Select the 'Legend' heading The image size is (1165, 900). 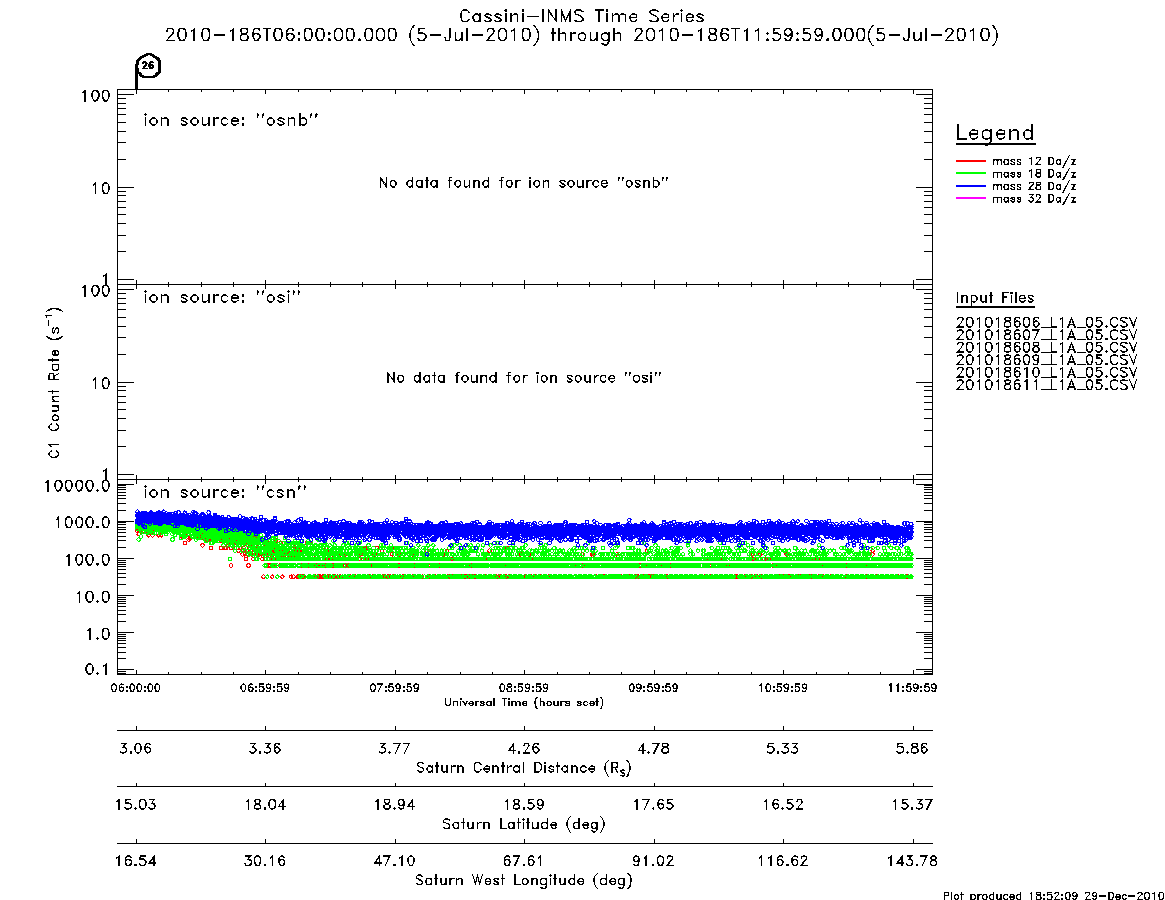click(995, 133)
